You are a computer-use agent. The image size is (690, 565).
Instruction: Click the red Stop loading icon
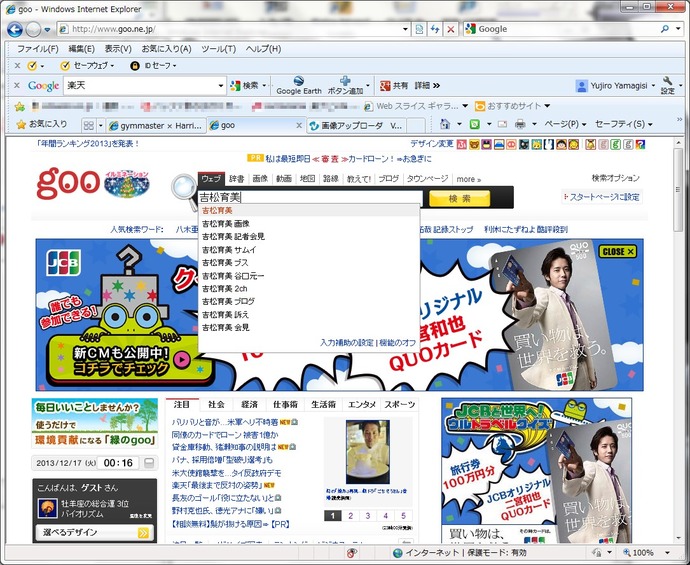click(x=451, y=29)
